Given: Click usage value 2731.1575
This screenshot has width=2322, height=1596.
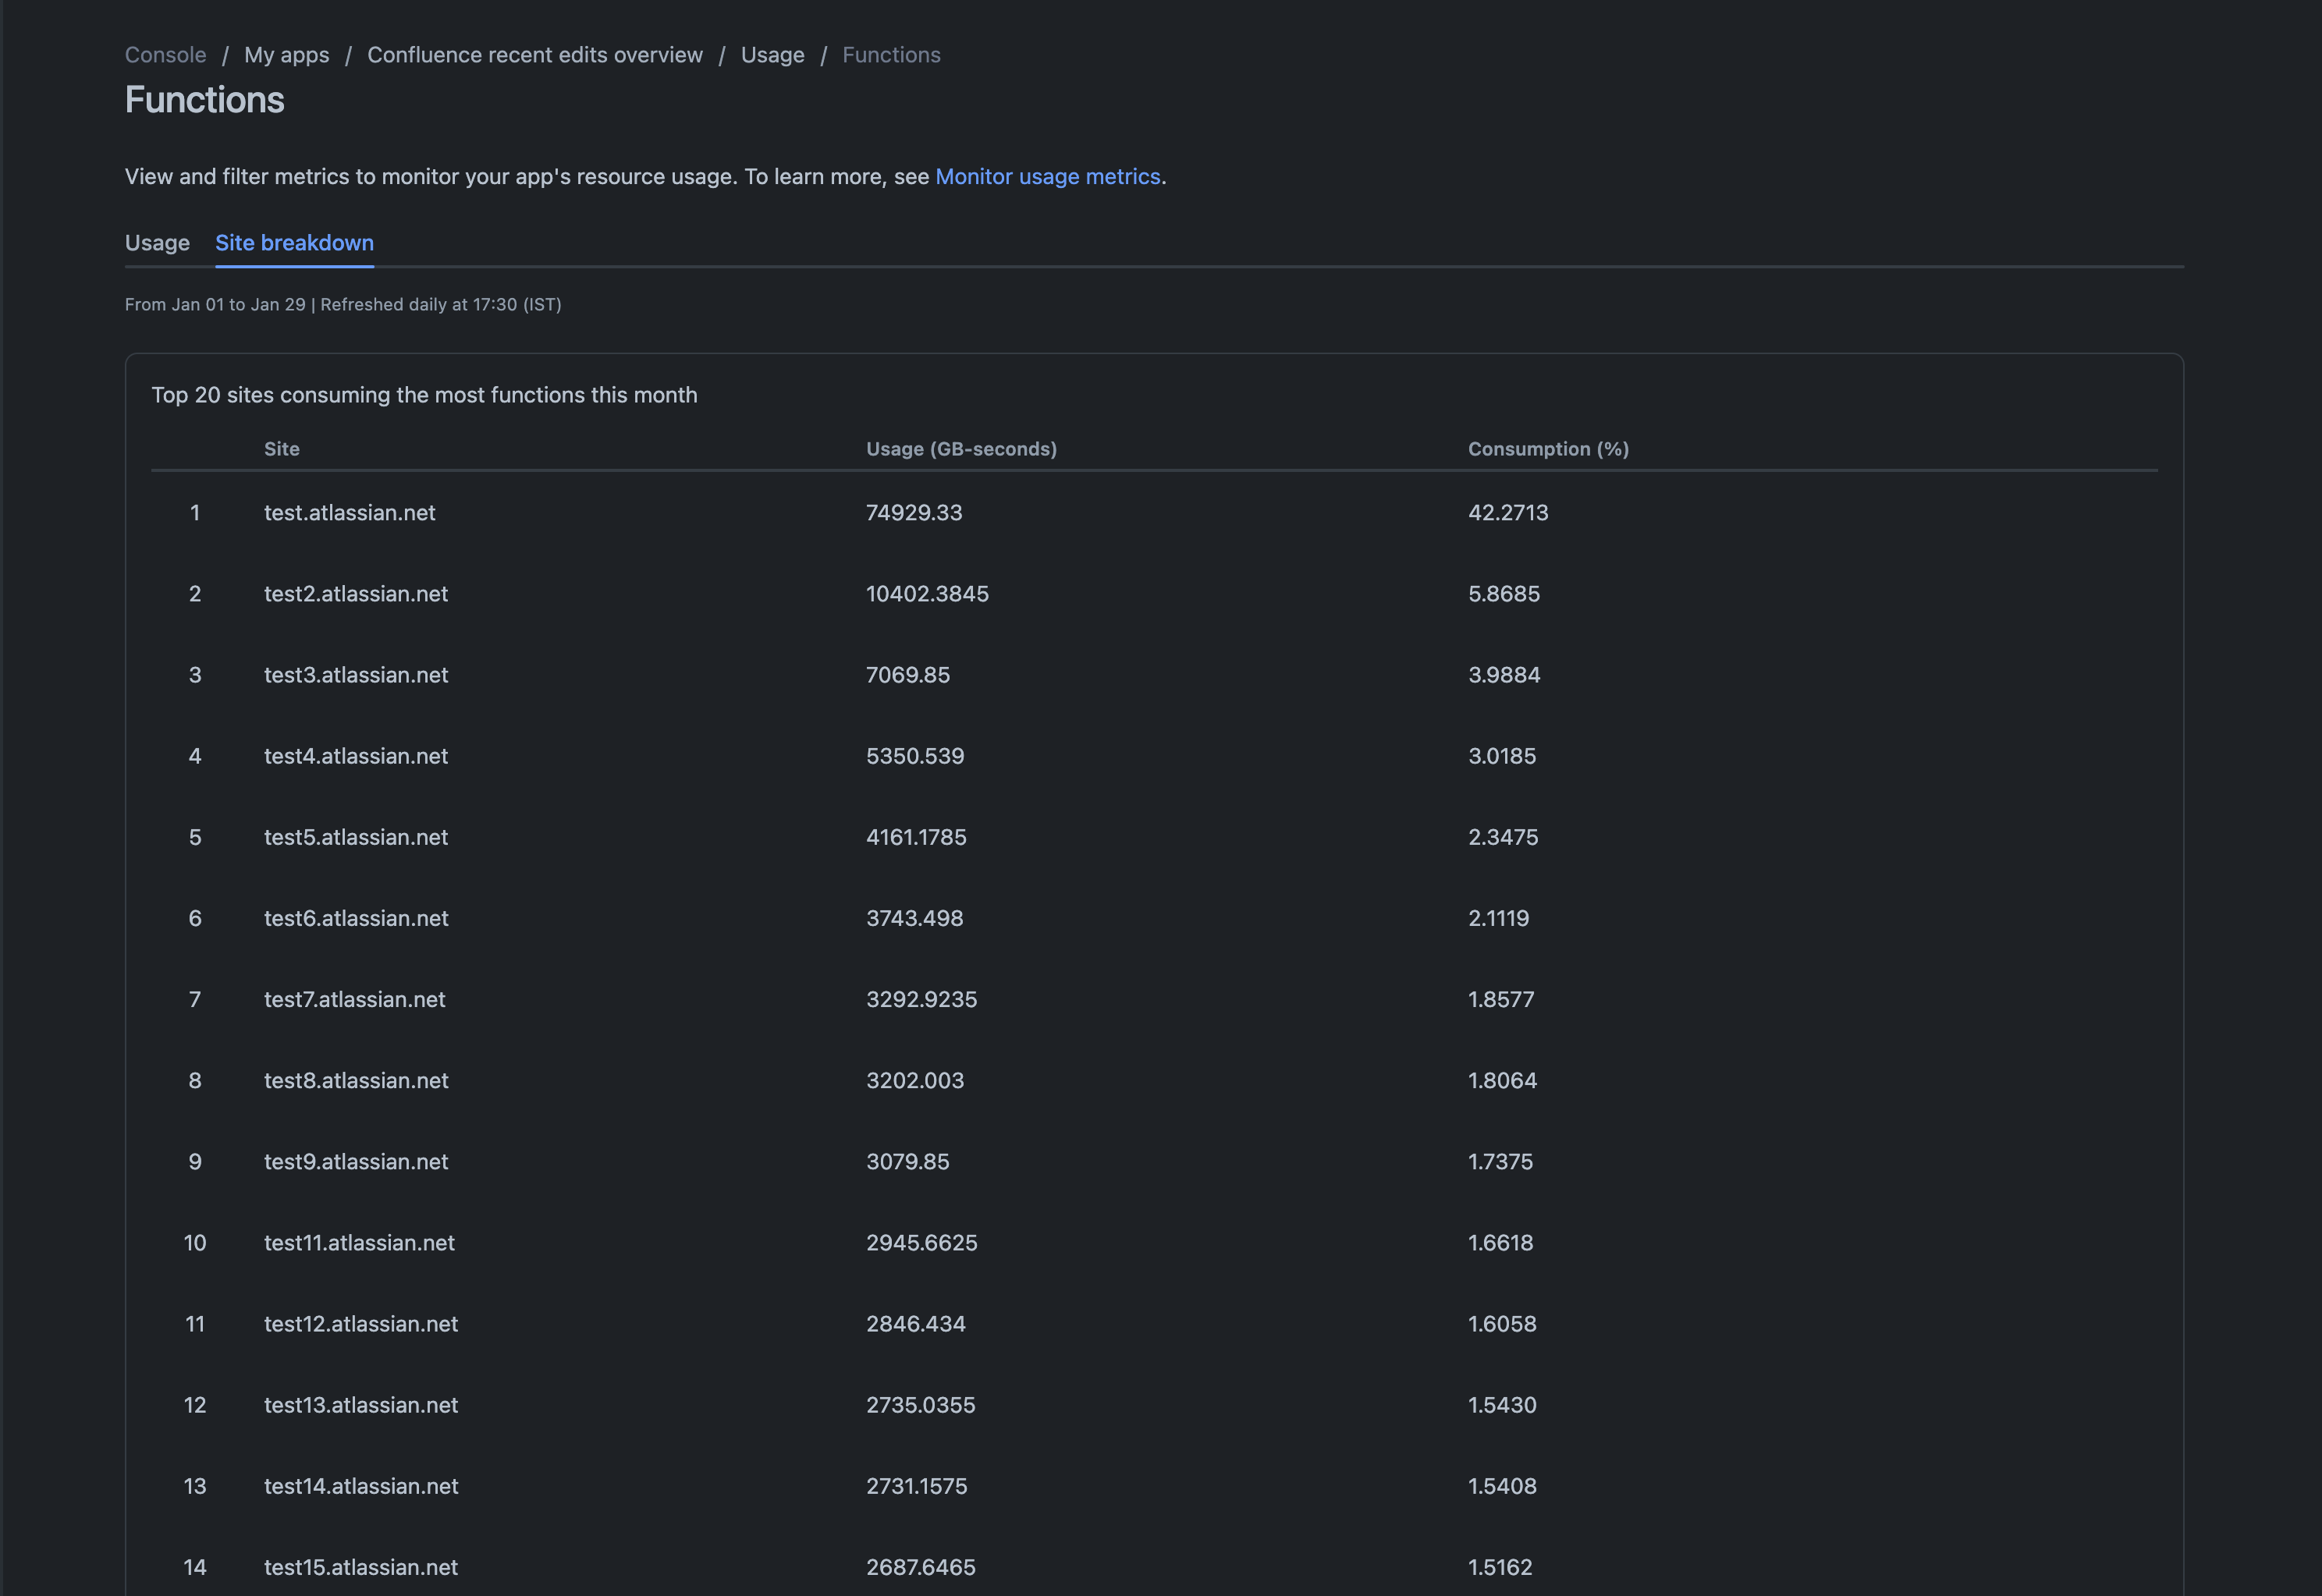Looking at the screenshot, I should 916,1485.
